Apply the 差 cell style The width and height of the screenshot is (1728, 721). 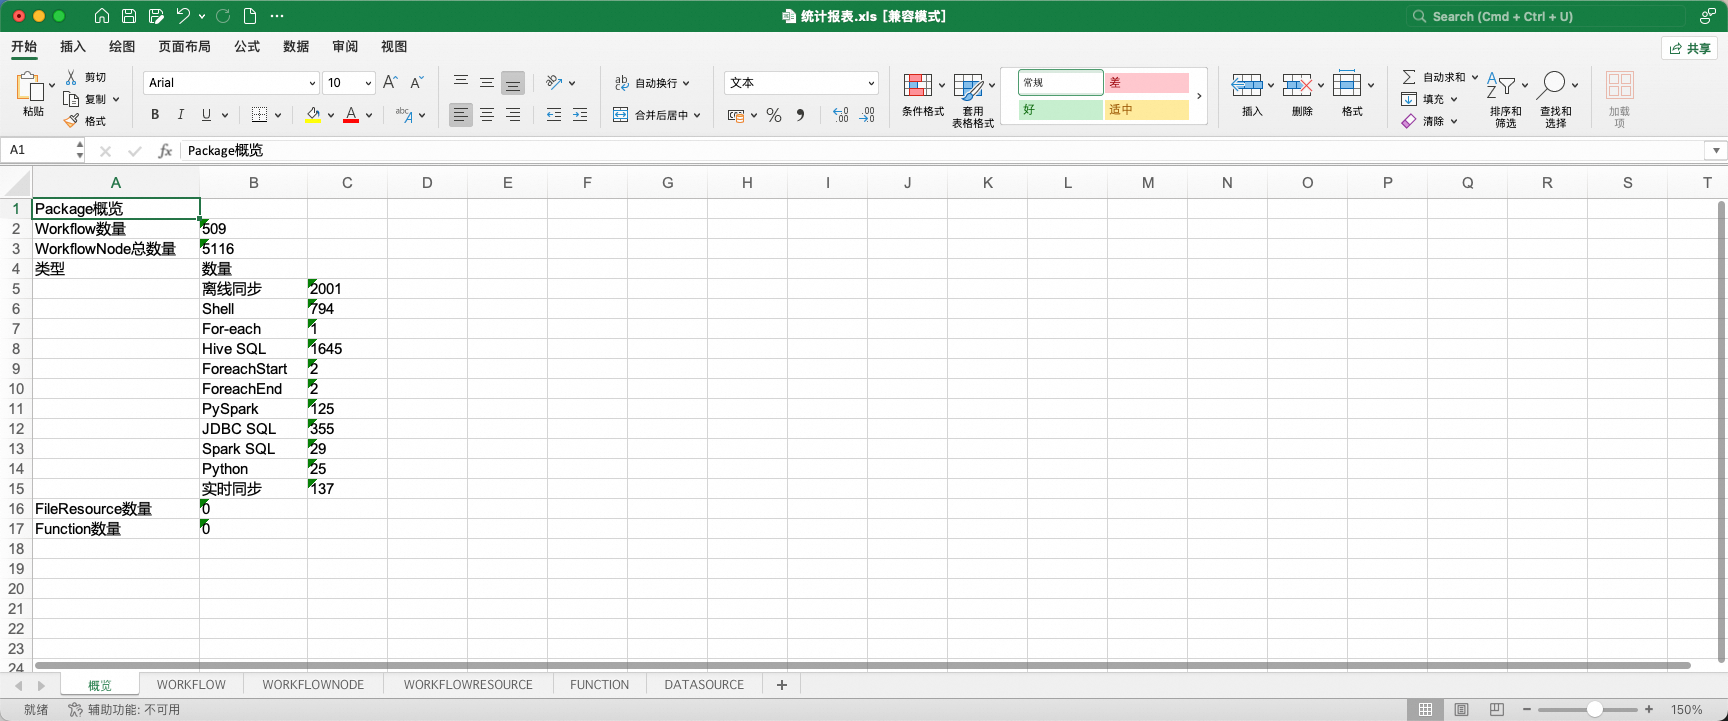point(1147,83)
